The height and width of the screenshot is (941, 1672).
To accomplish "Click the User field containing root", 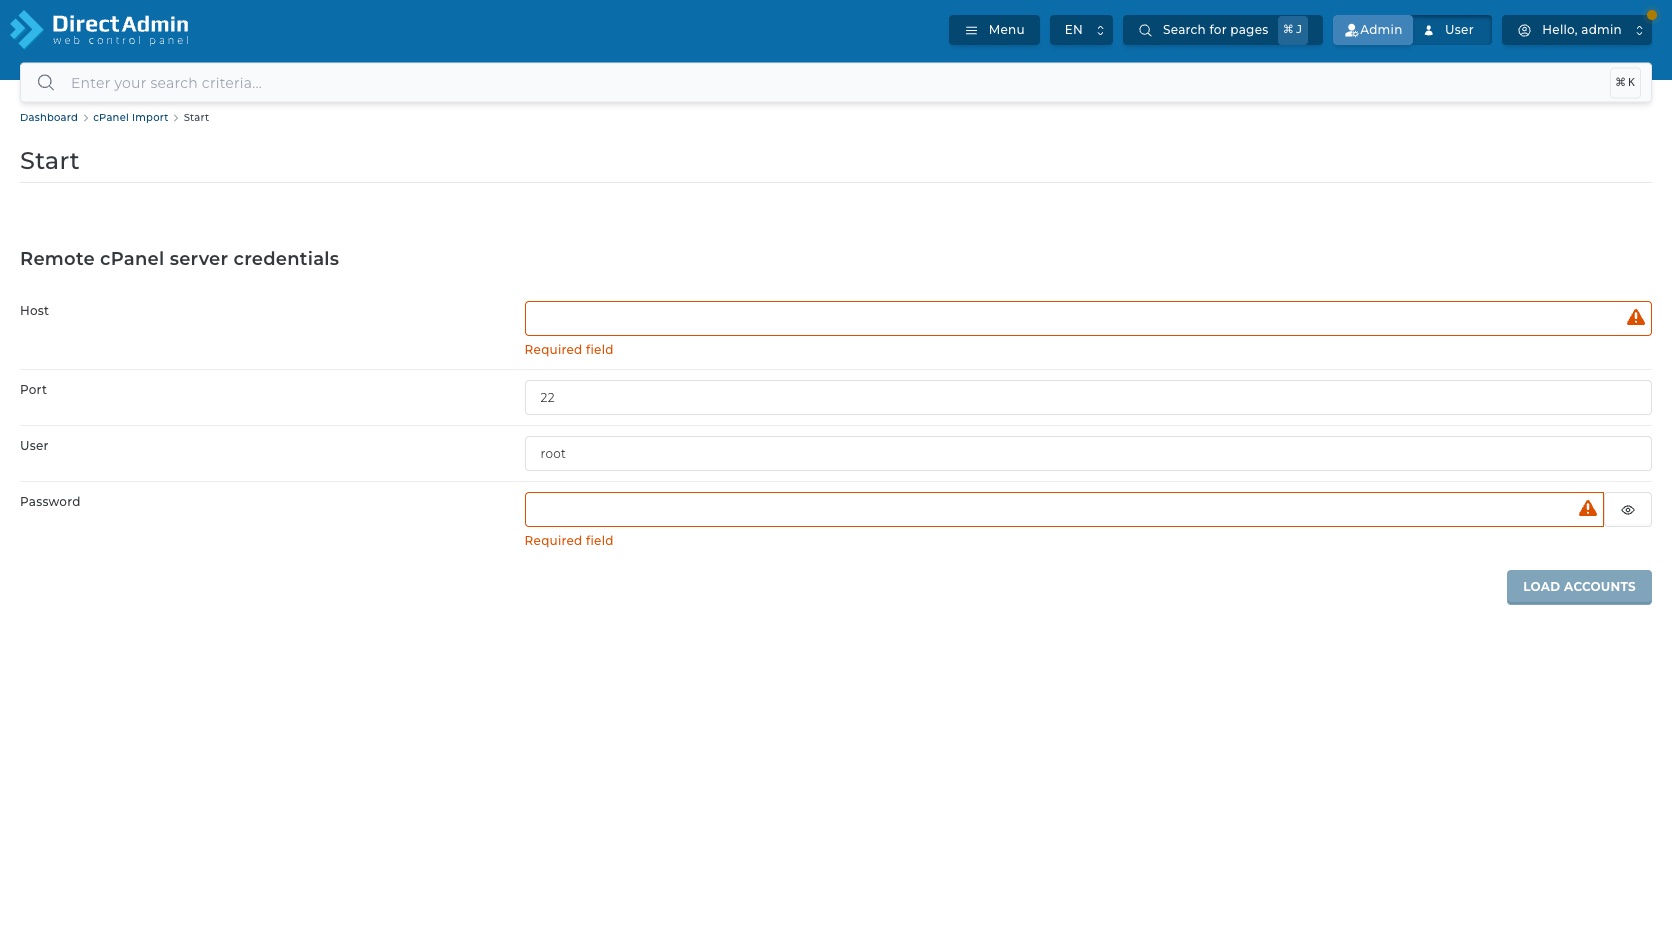I will coord(1088,453).
